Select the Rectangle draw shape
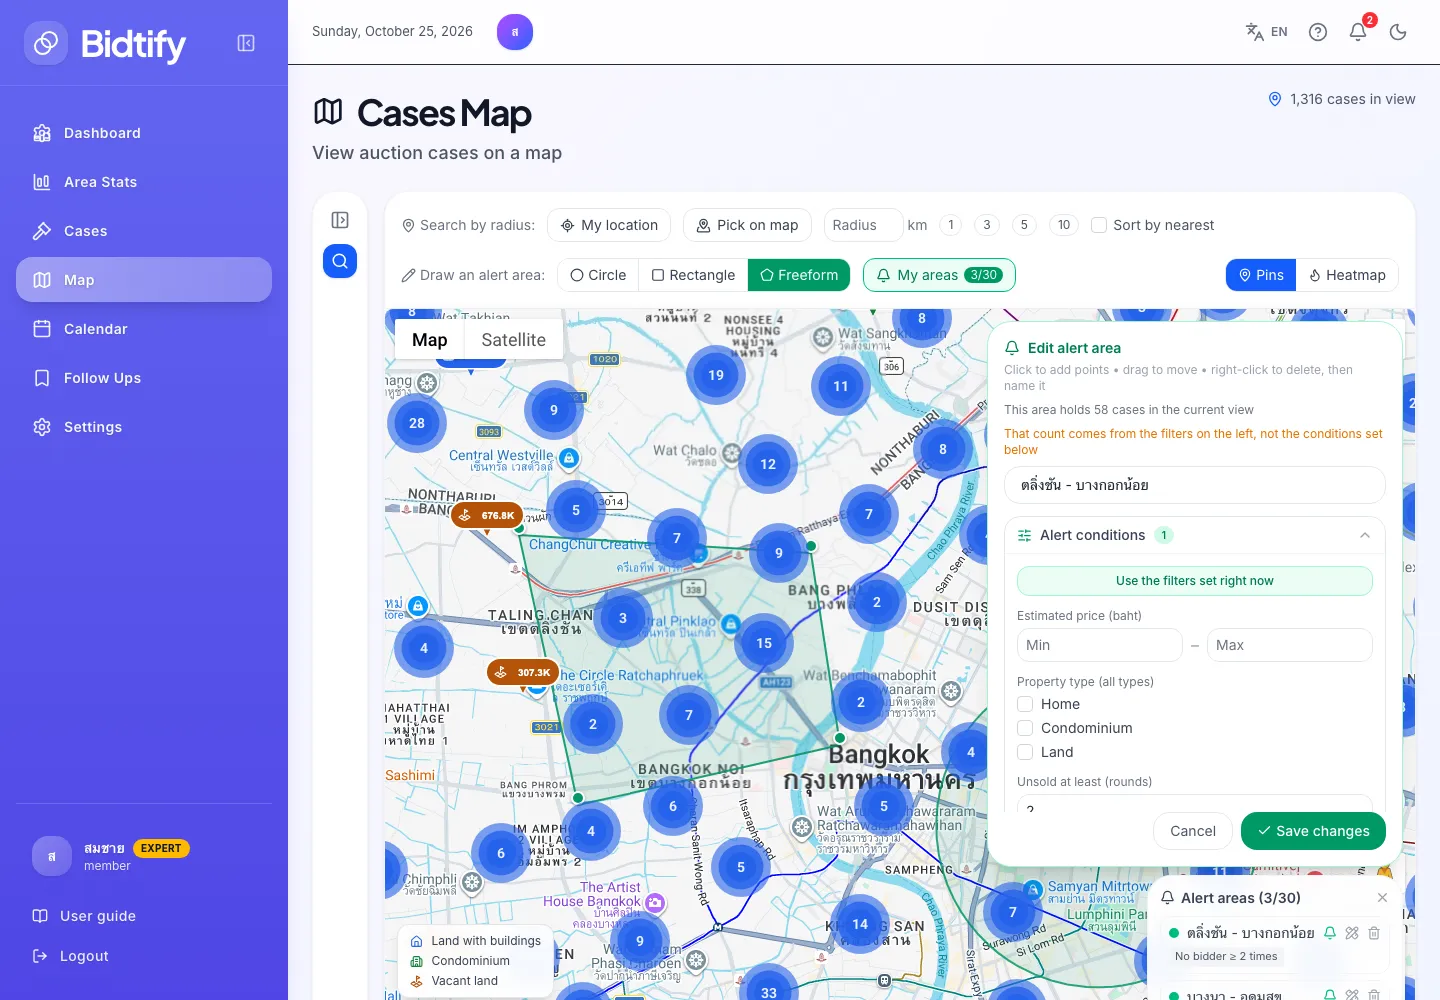 coord(693,275)
